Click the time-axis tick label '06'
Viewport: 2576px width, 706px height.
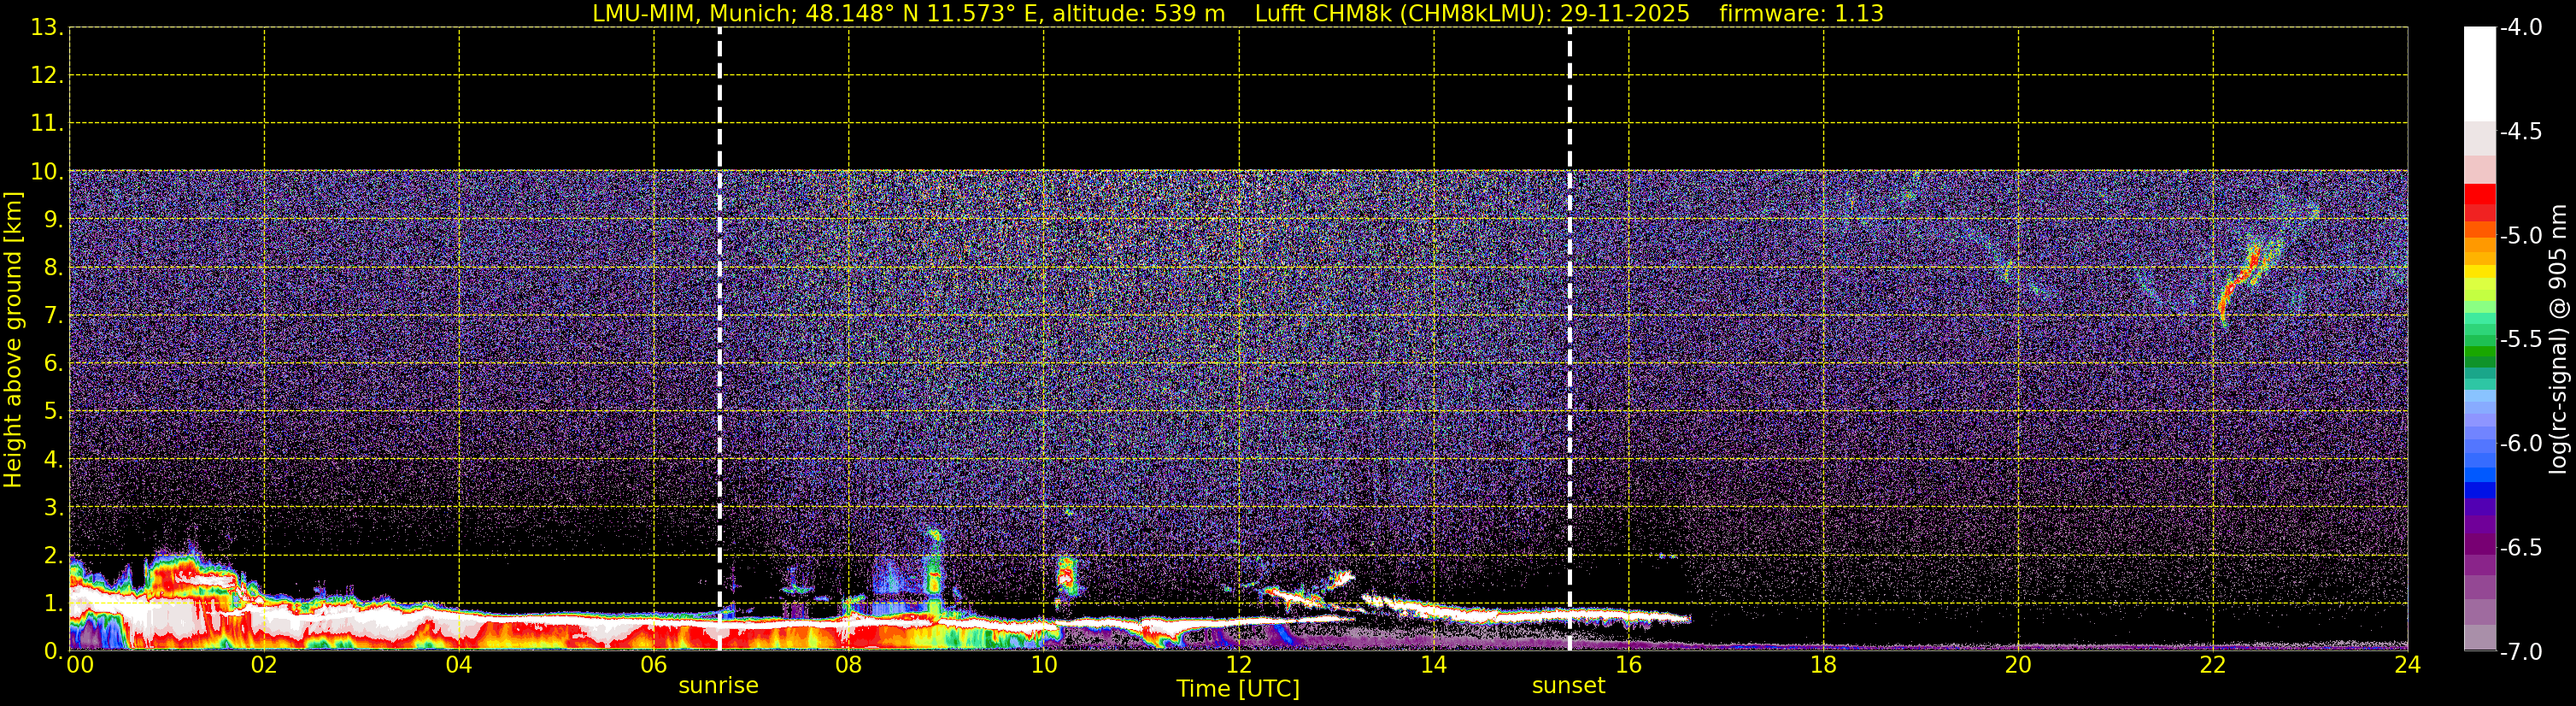[x=654, y=665]
